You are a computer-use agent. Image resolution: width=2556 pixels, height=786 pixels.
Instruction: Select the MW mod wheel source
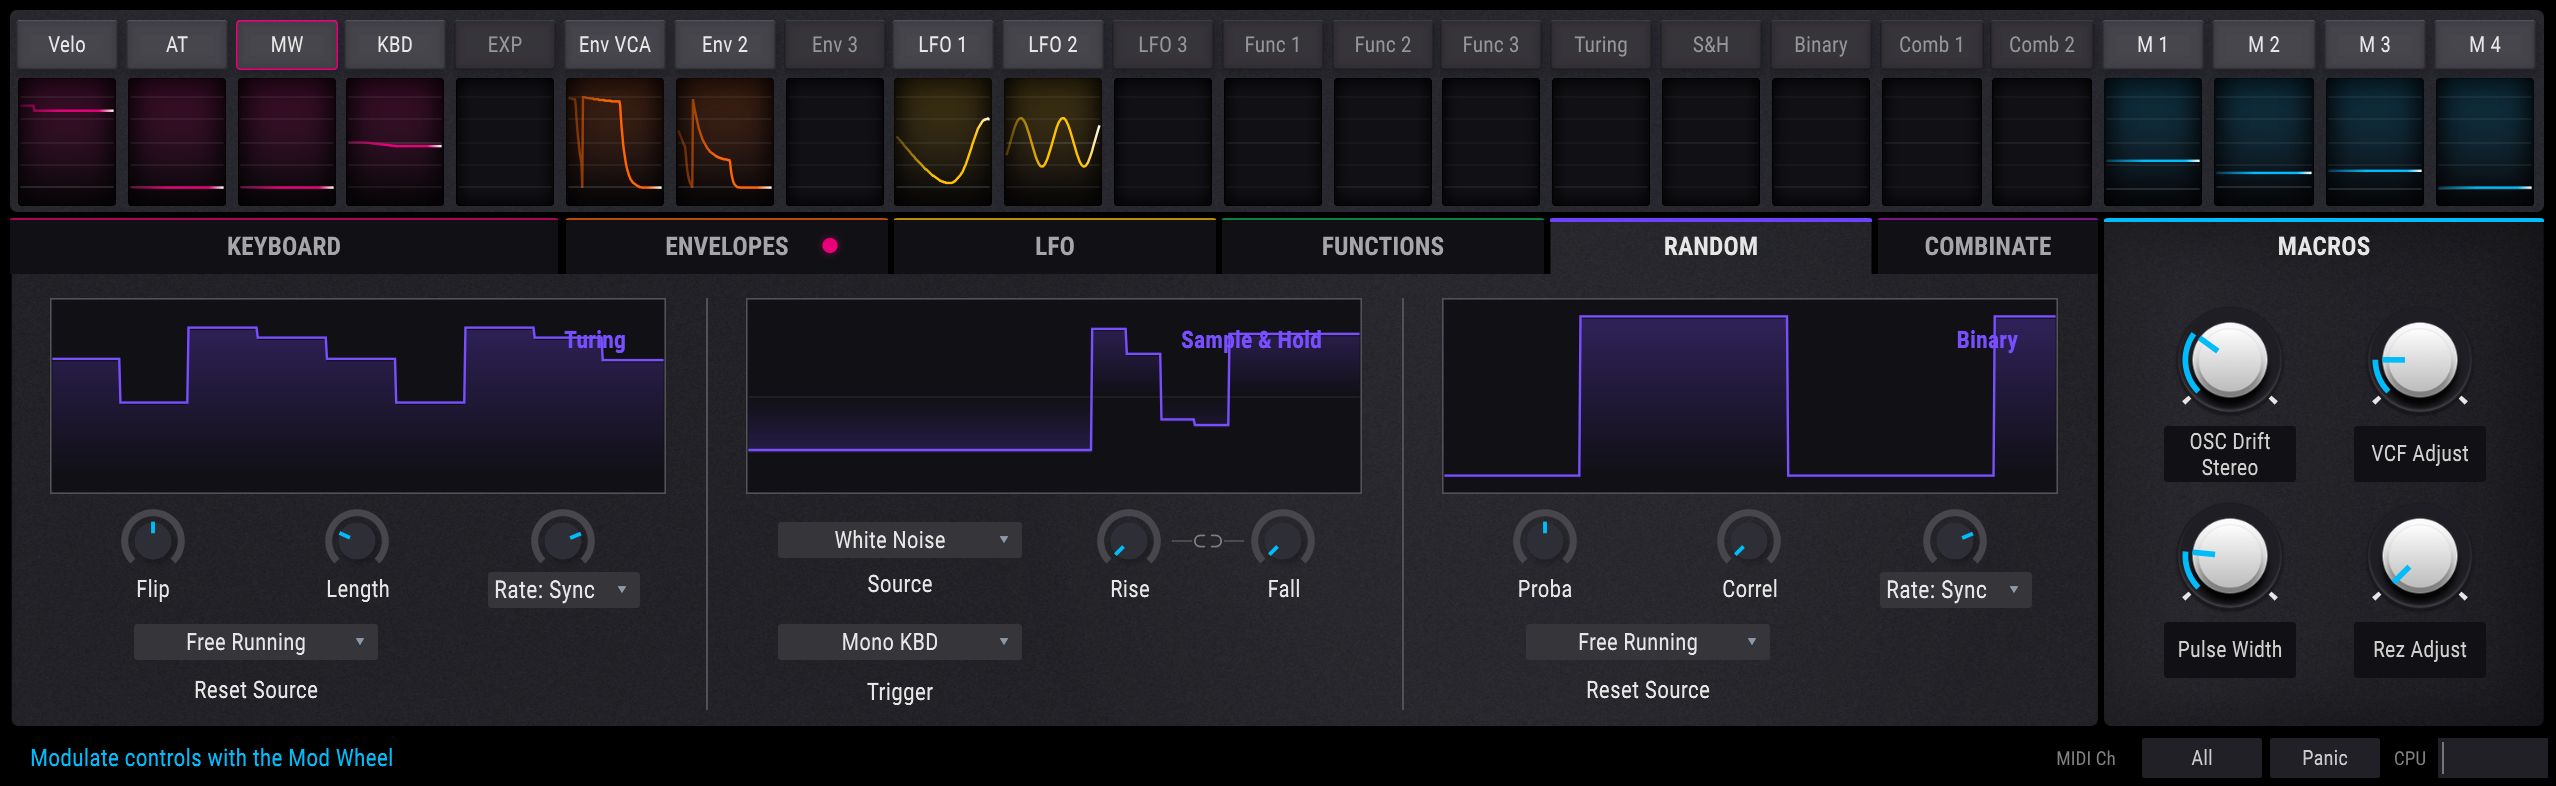pyautogui.click(x=287, y=45)
